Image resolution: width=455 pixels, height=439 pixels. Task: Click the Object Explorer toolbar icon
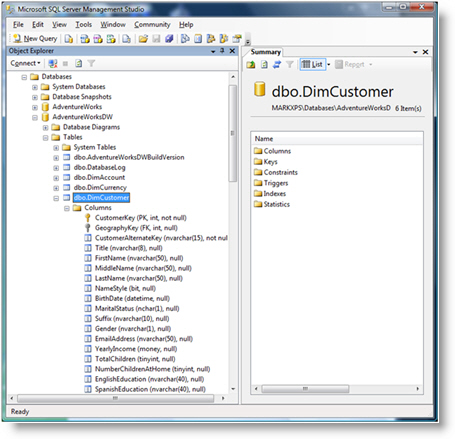point(211,39)
